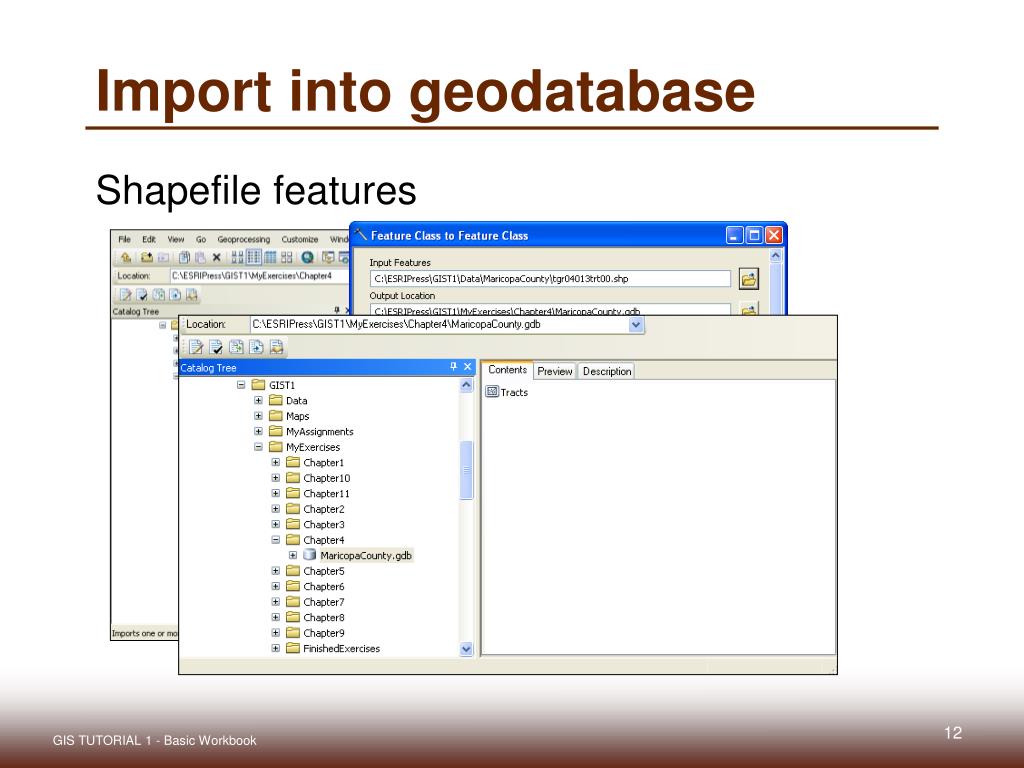
Task: Expand the MaricopaCounty.gdb node
Action: pos(293,556)
